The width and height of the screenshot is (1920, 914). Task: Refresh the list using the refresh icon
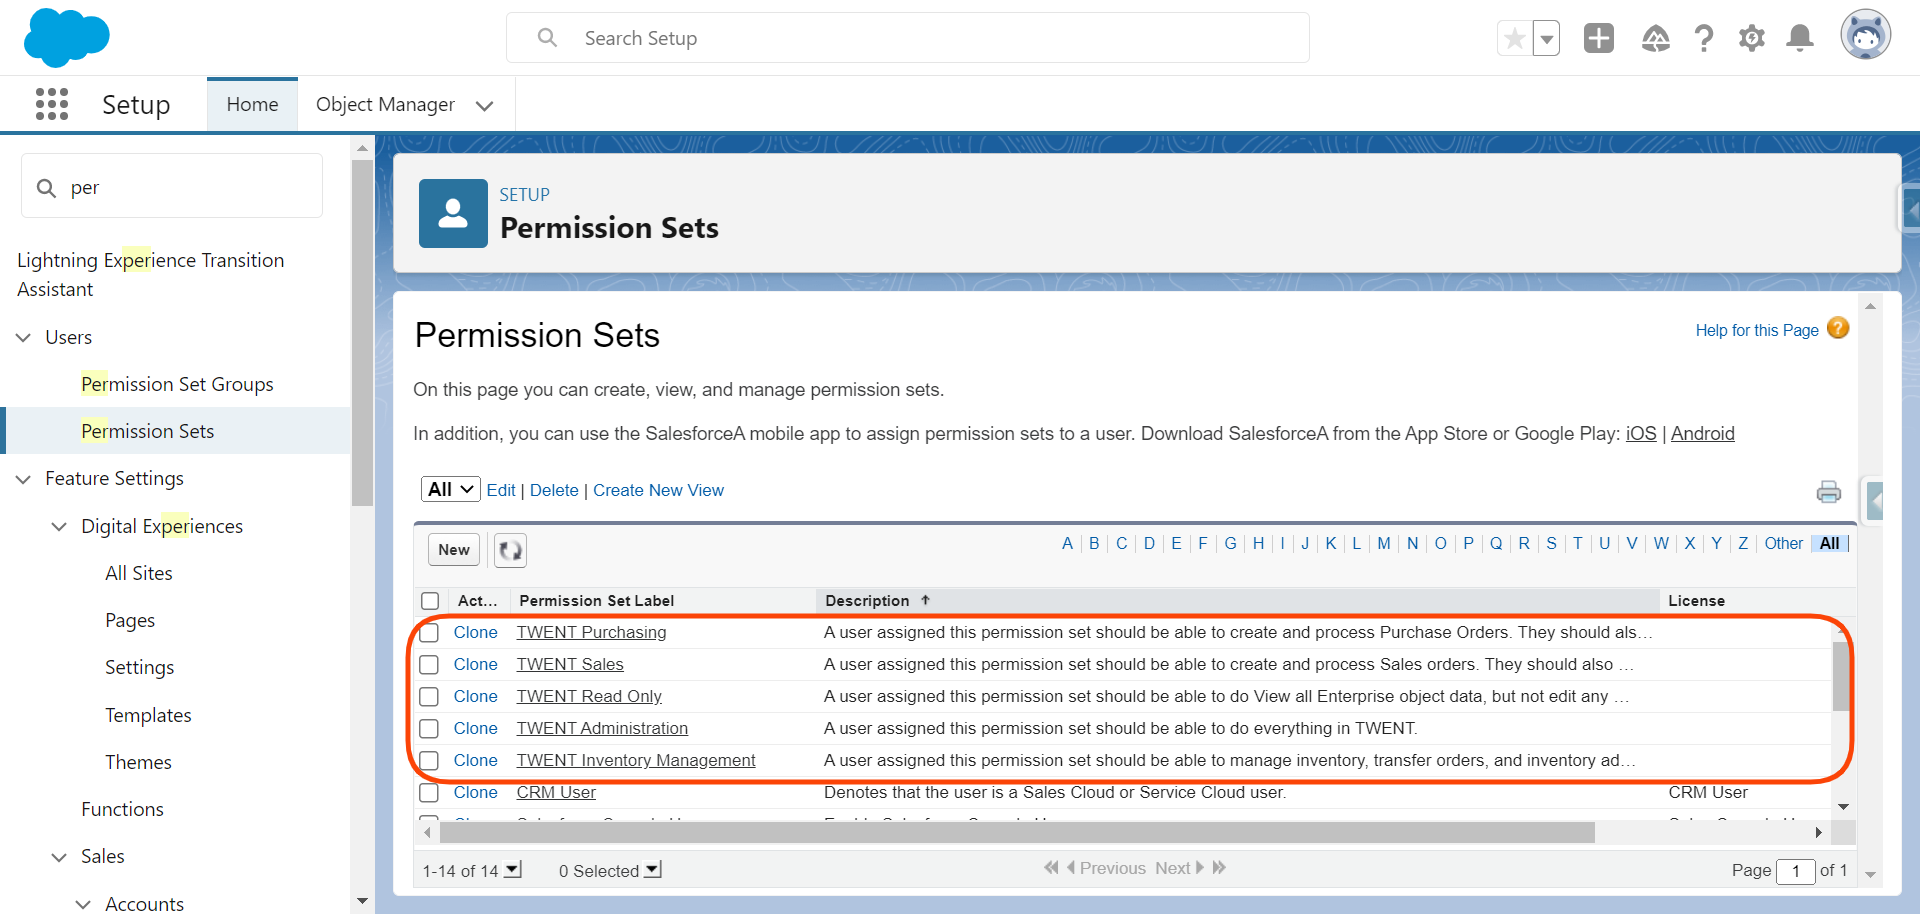(510, 550)
